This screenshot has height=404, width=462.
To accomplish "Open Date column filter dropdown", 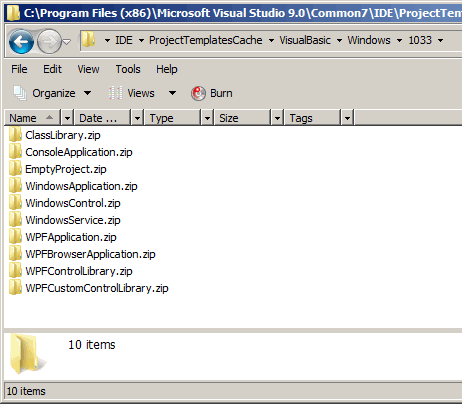I will pos(137,118).
